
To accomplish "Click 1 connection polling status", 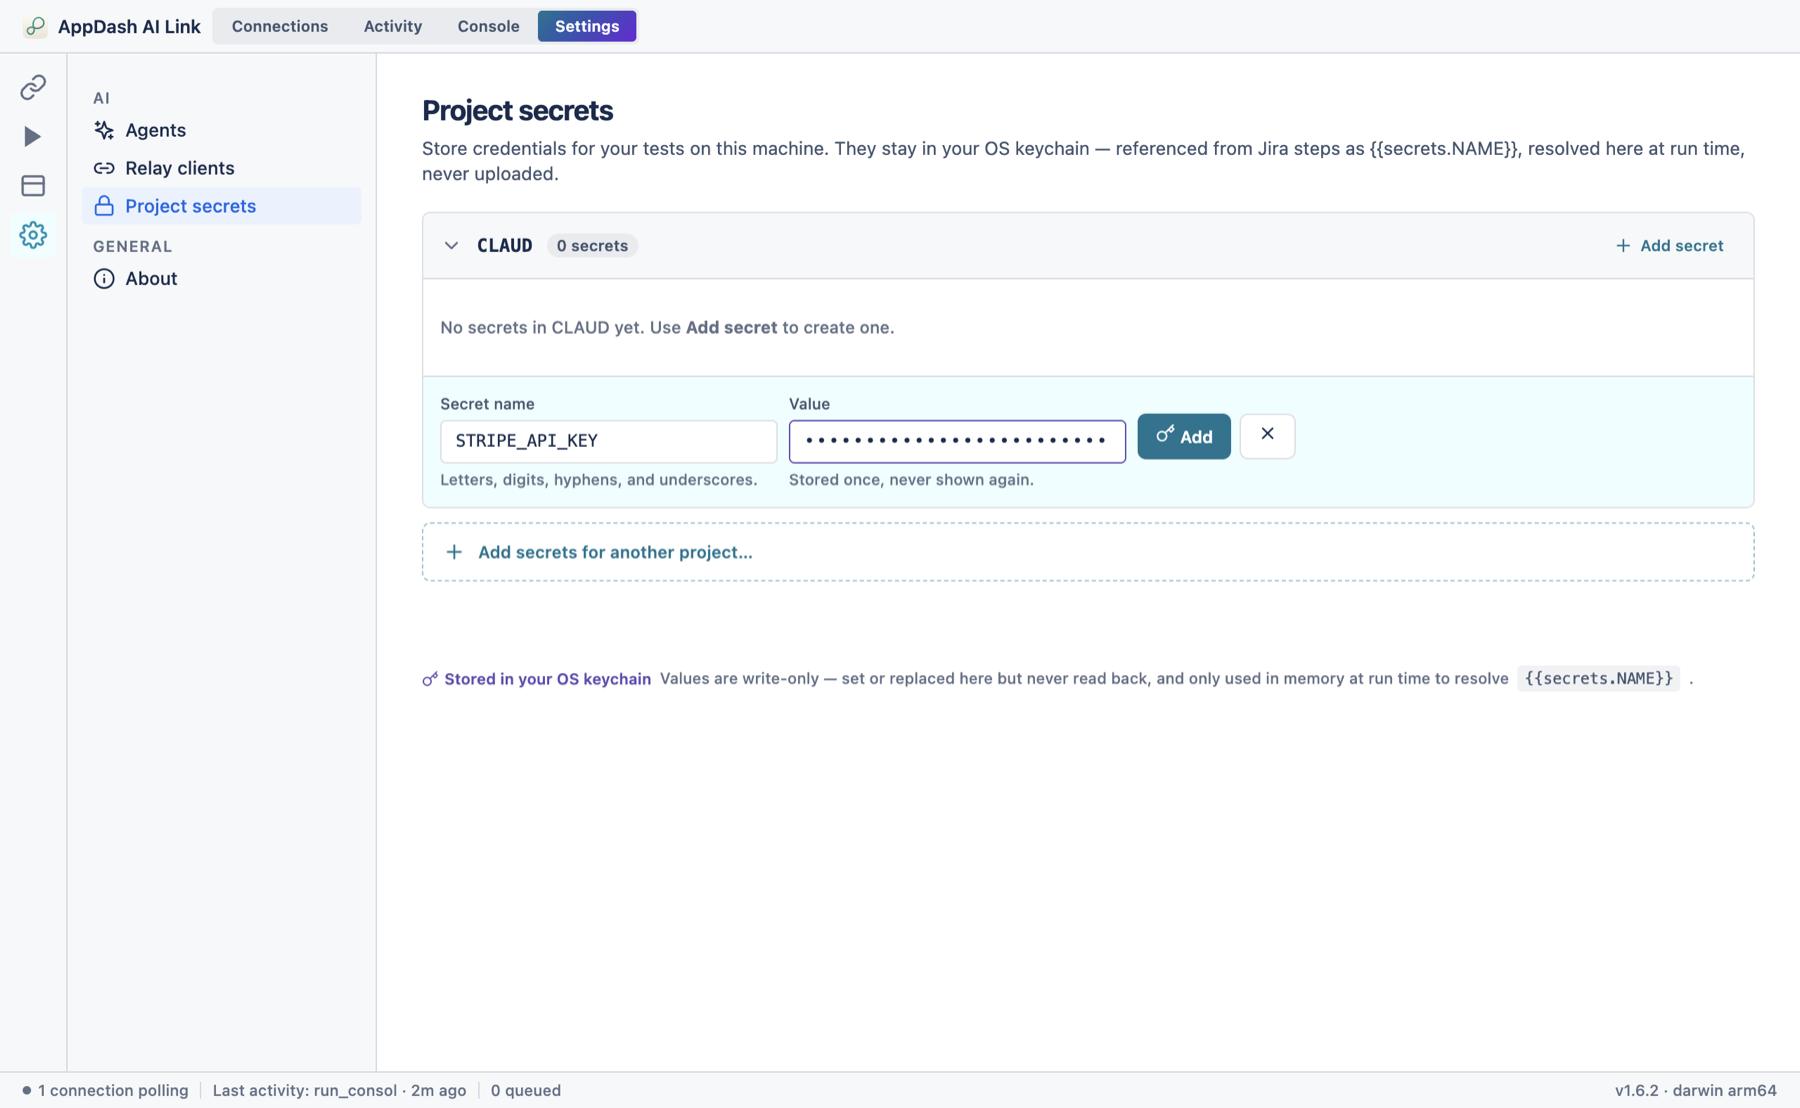I will pos(105,1091).
